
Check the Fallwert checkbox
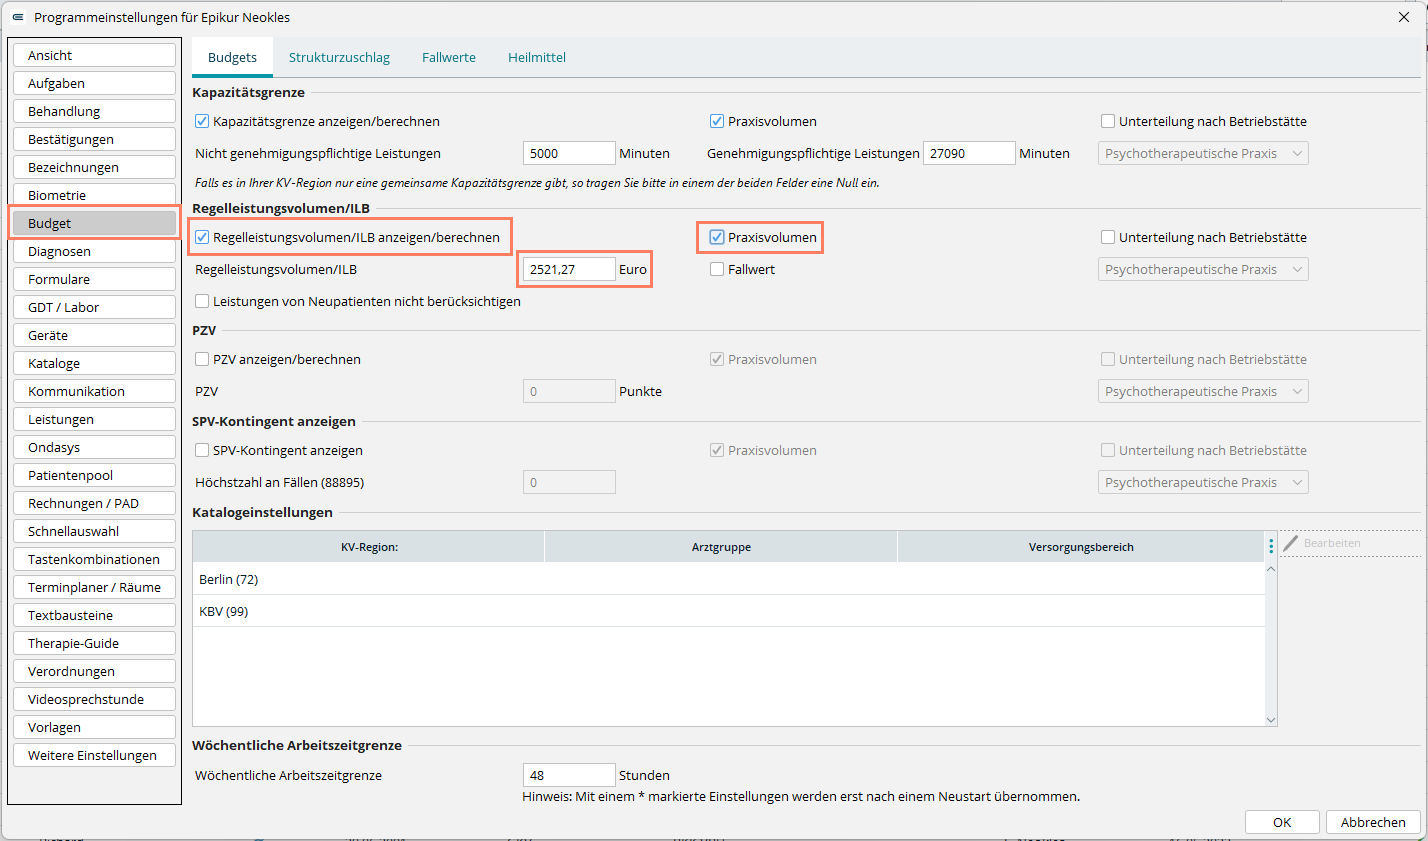click(717, 269)
